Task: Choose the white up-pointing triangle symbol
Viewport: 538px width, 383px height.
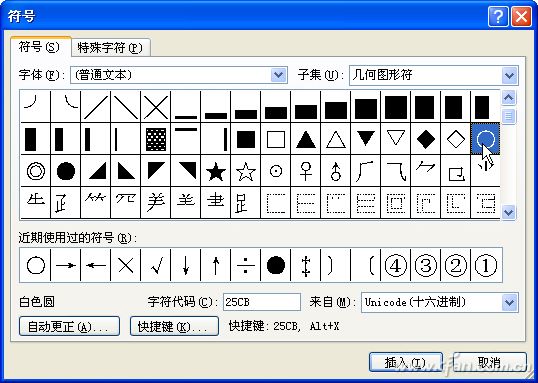Action: 336,139
